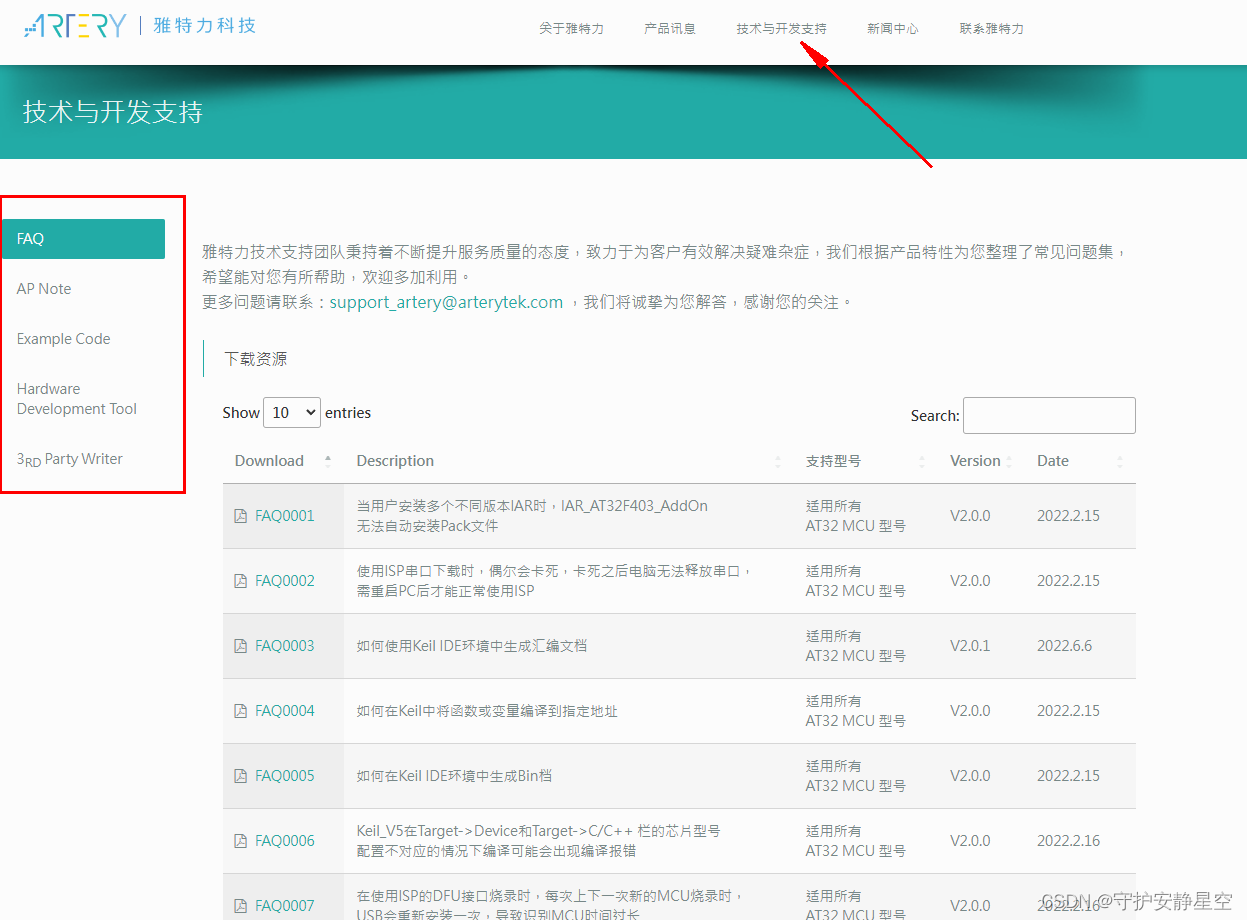Image resolution: width=1247 pixels, height=920 pixels.
Task: Open 联系雅特力 menu
Action: 992,29
